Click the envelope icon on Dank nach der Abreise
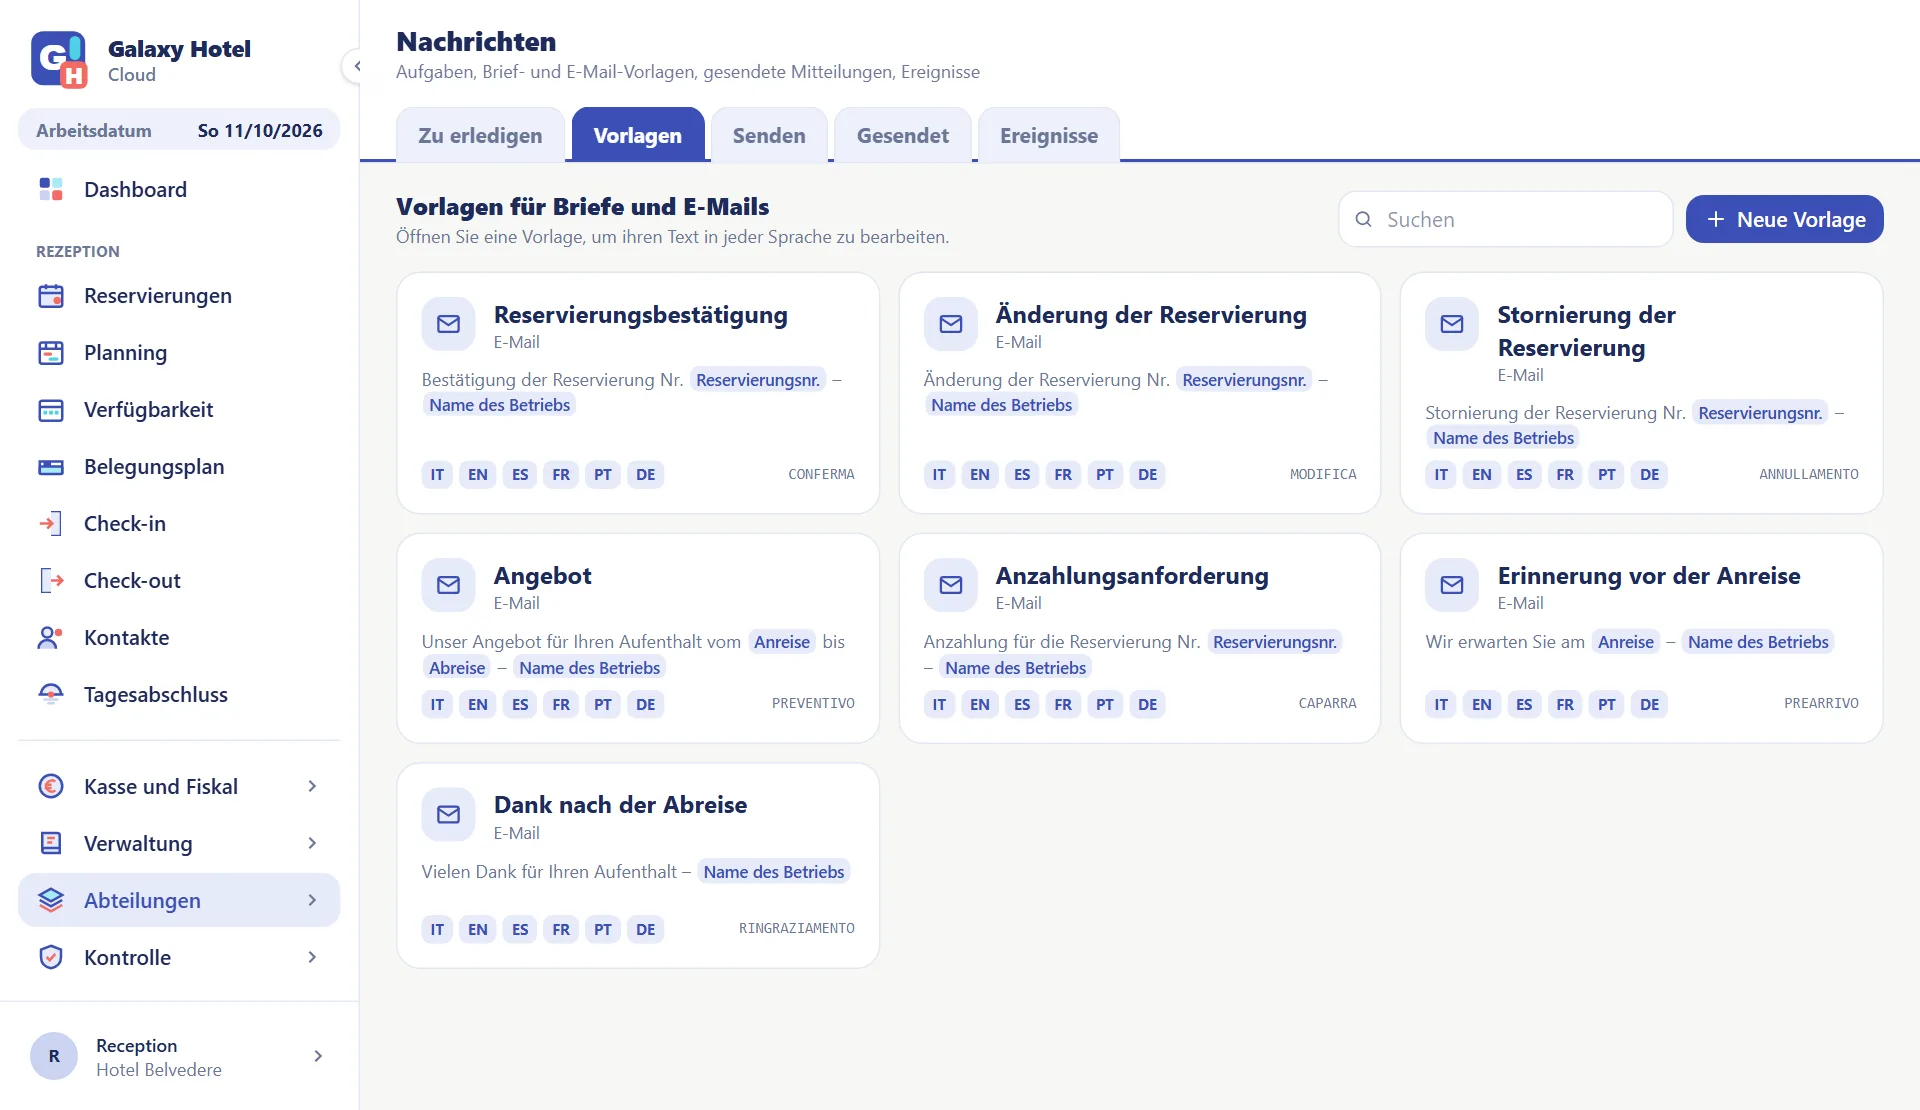1920x1110 pixels. coord(449,814)
